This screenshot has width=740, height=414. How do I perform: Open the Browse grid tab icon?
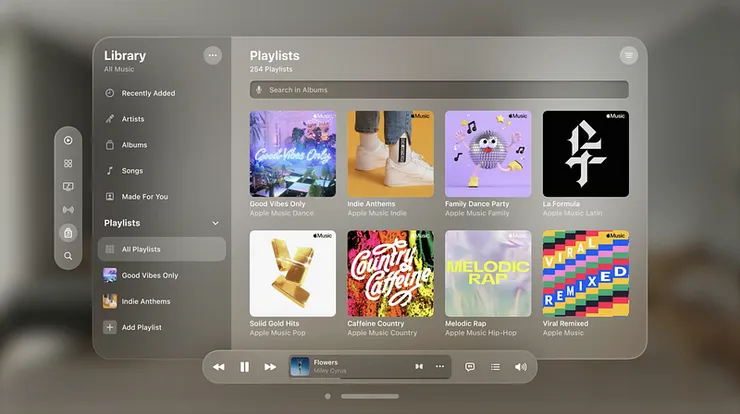click(x=68, y=163)
